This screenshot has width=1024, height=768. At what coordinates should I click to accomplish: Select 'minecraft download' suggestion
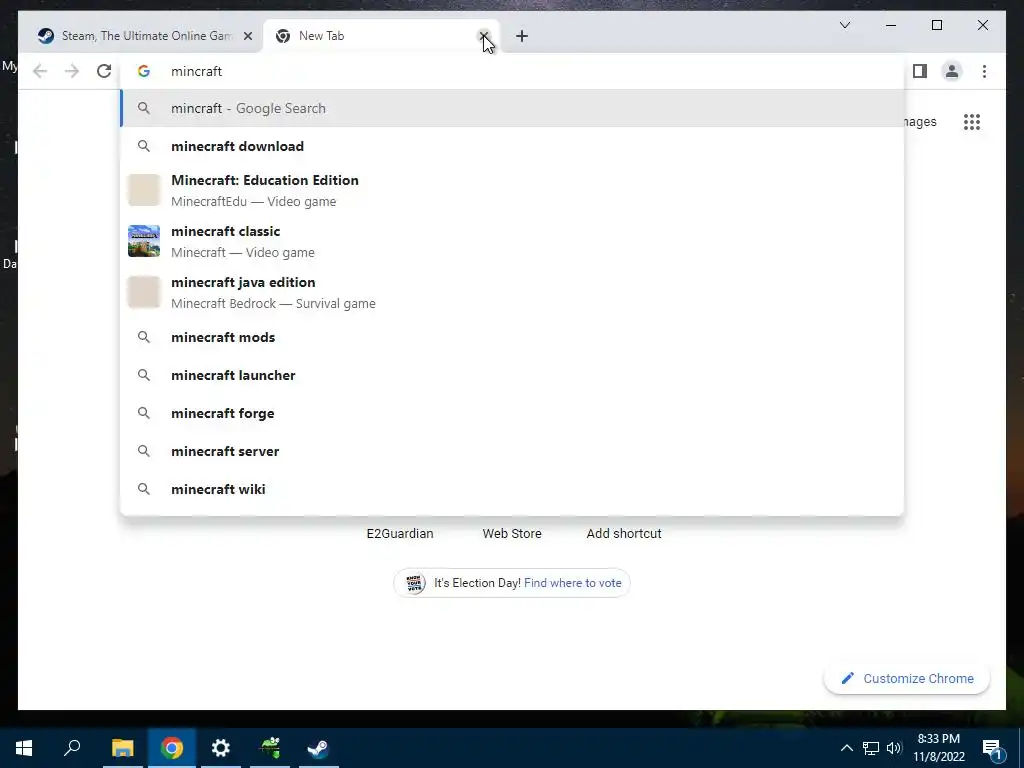pyautogui.click(x=511, y=146)
